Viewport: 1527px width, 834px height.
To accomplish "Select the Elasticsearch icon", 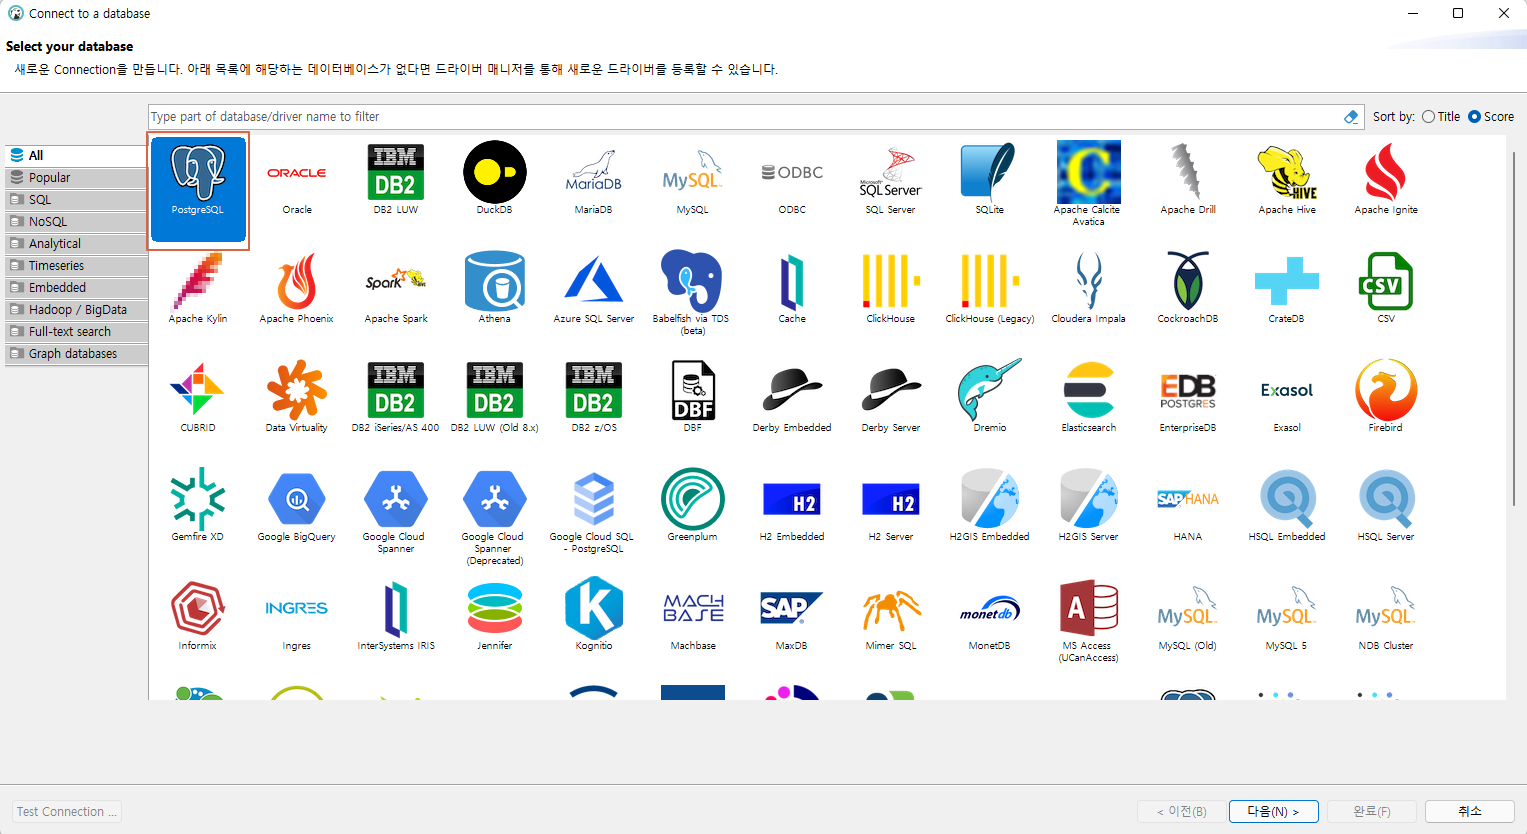I will coord(1089,398).
